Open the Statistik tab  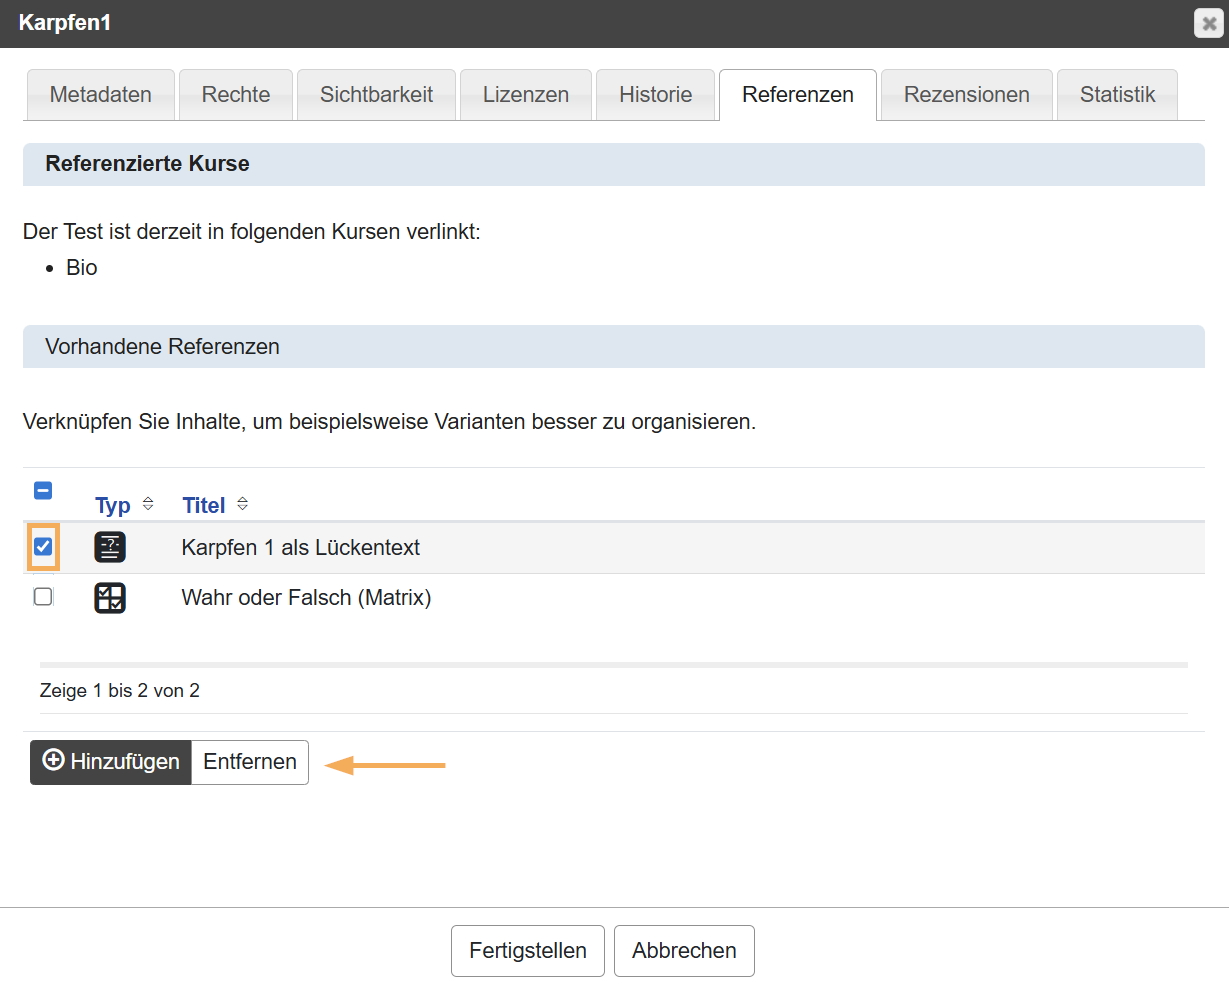1117,95
